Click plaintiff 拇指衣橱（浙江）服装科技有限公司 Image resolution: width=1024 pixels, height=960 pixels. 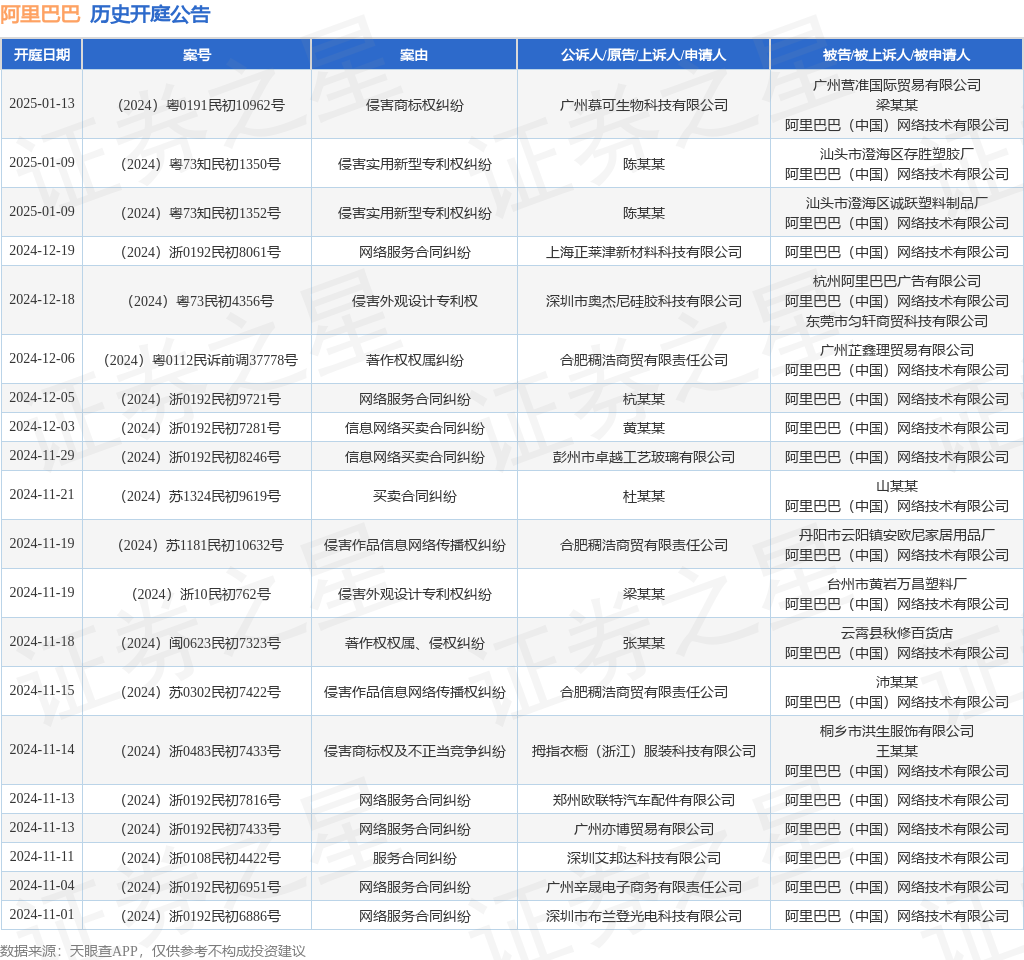click(x=643, y=751)
